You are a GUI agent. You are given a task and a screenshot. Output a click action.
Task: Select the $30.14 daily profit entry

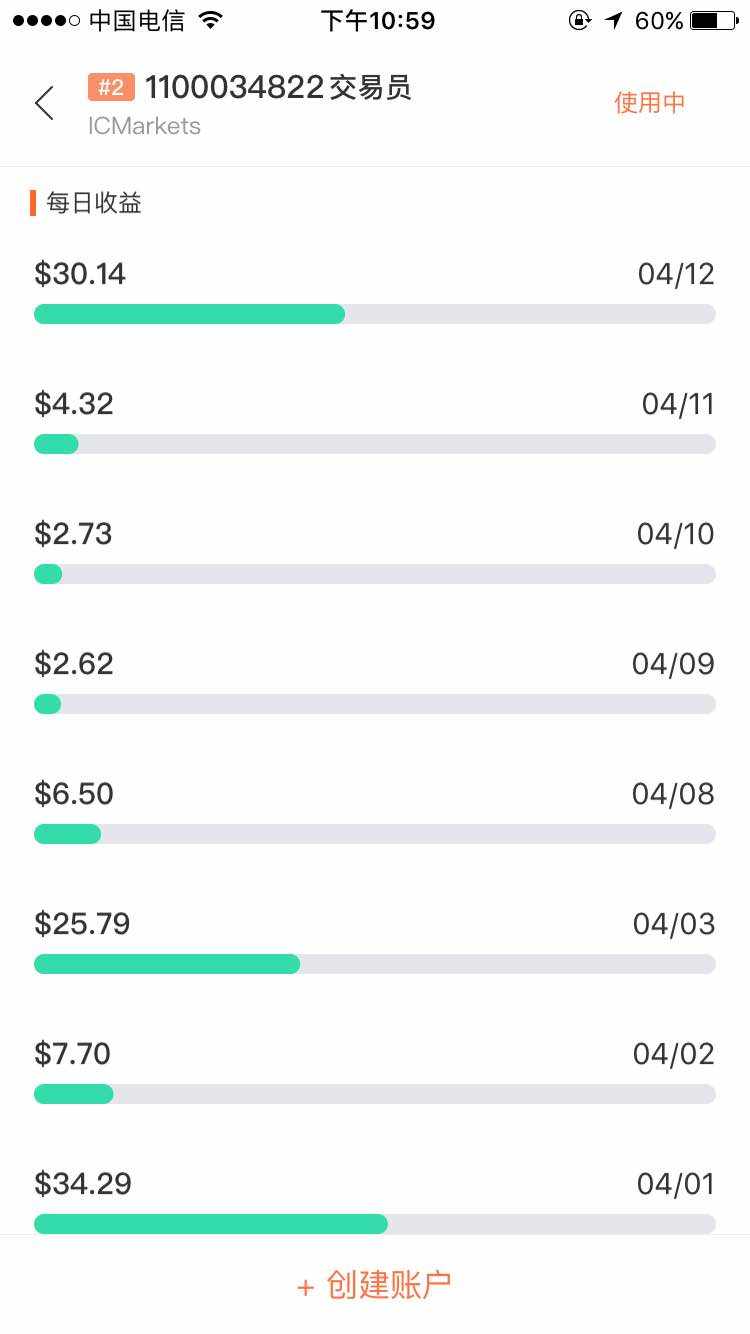[80, 274]
